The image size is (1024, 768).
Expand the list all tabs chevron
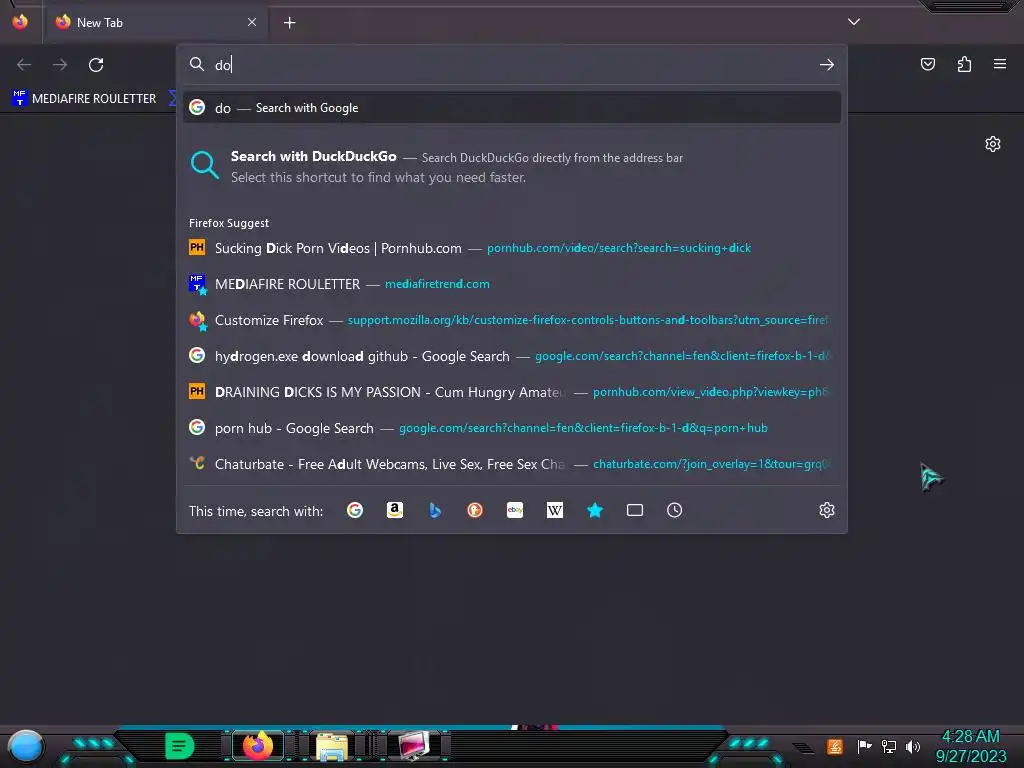point(854,22)
